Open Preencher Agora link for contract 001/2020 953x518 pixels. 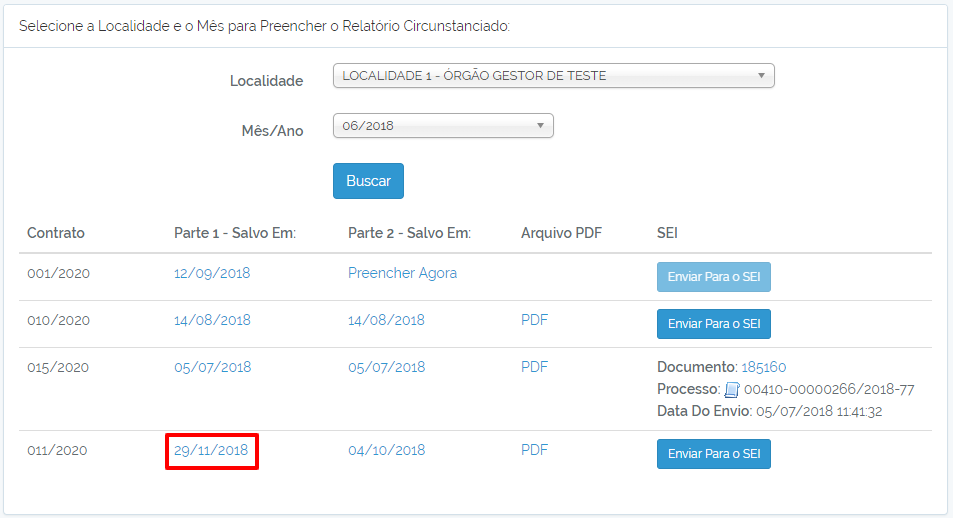click(x=402, y=273)
